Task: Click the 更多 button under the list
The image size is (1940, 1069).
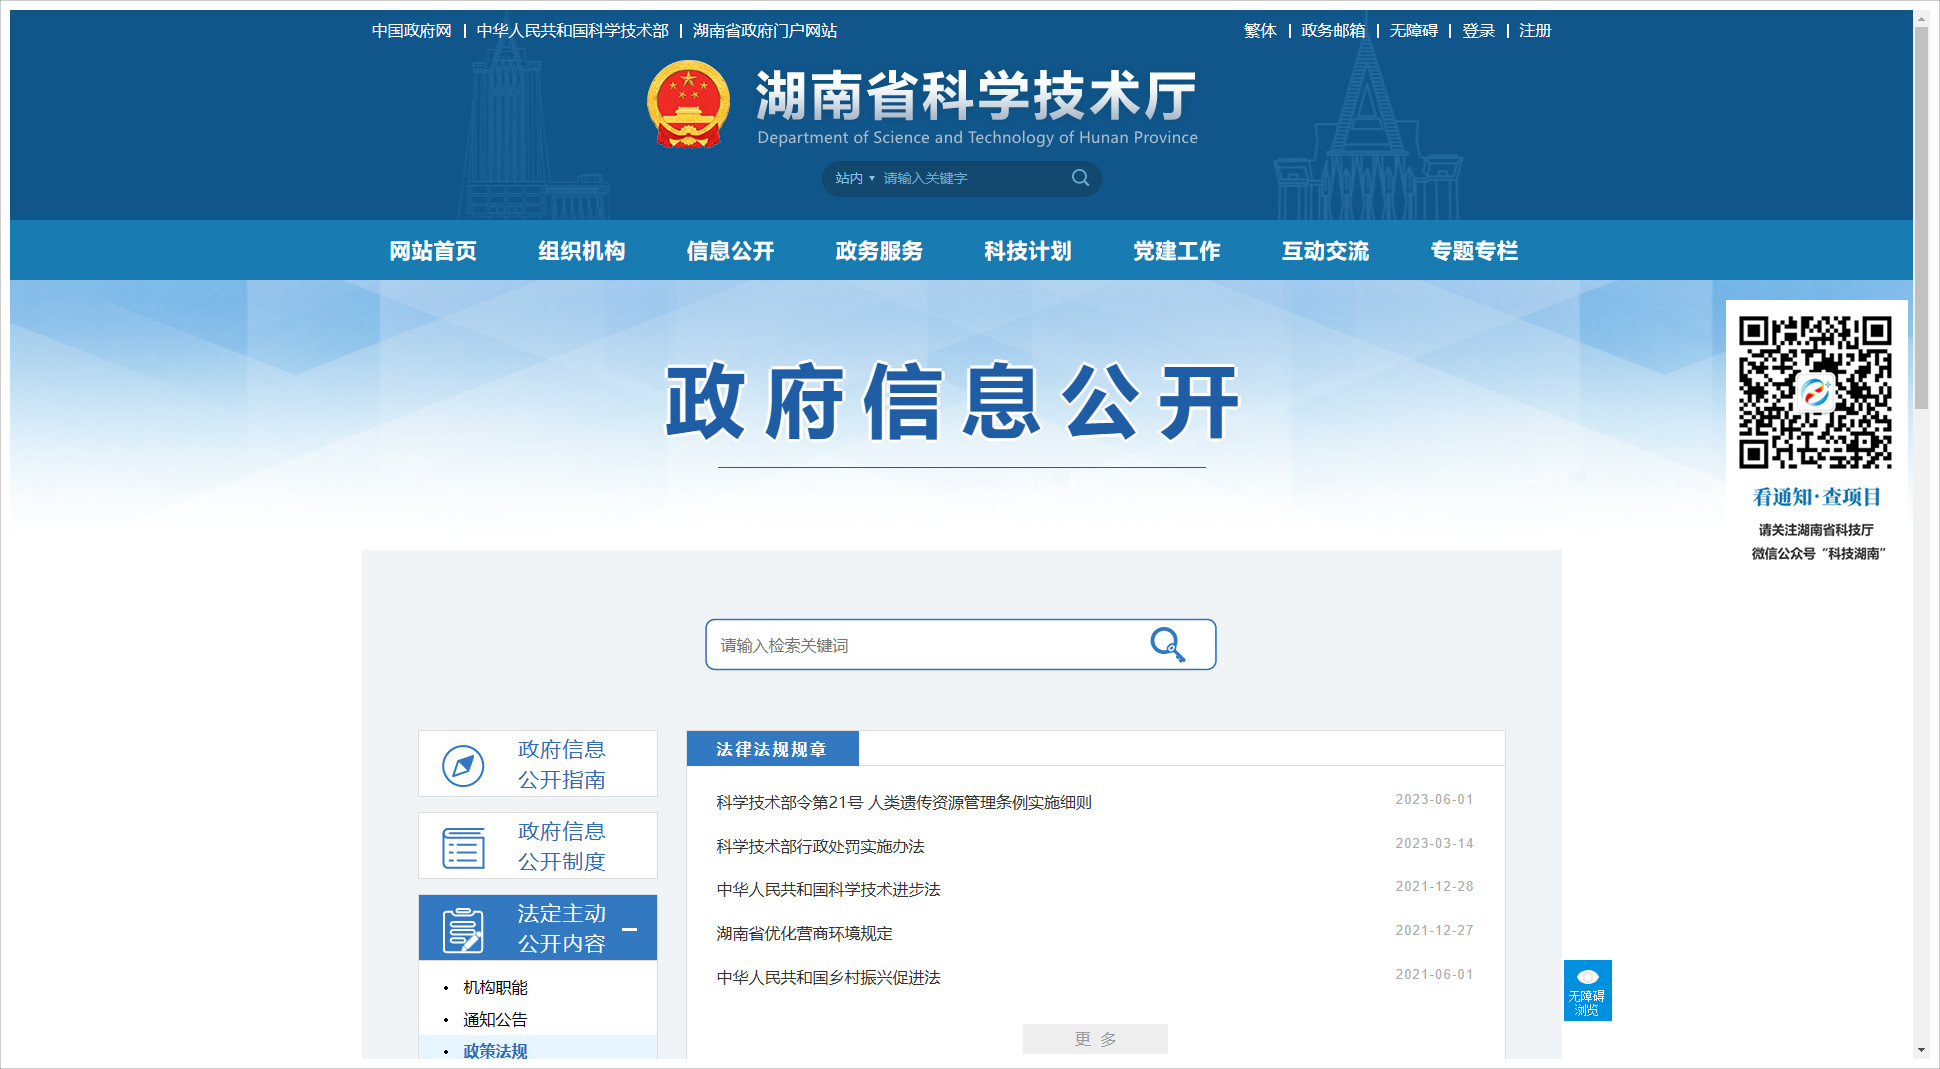Action: pos(1094,1039)
